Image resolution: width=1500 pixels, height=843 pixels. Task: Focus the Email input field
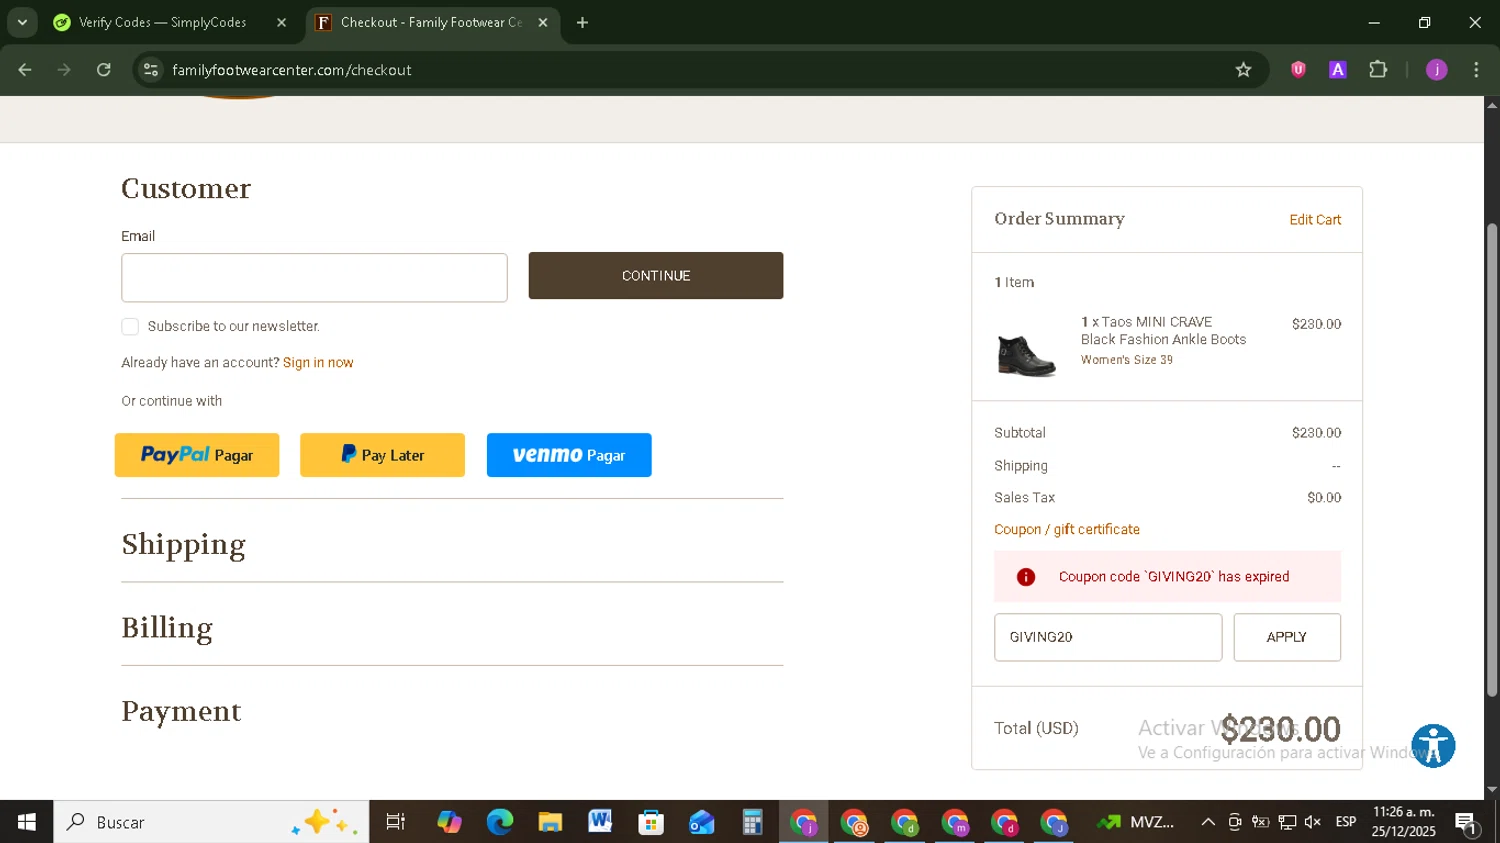[x=314, y=277]
